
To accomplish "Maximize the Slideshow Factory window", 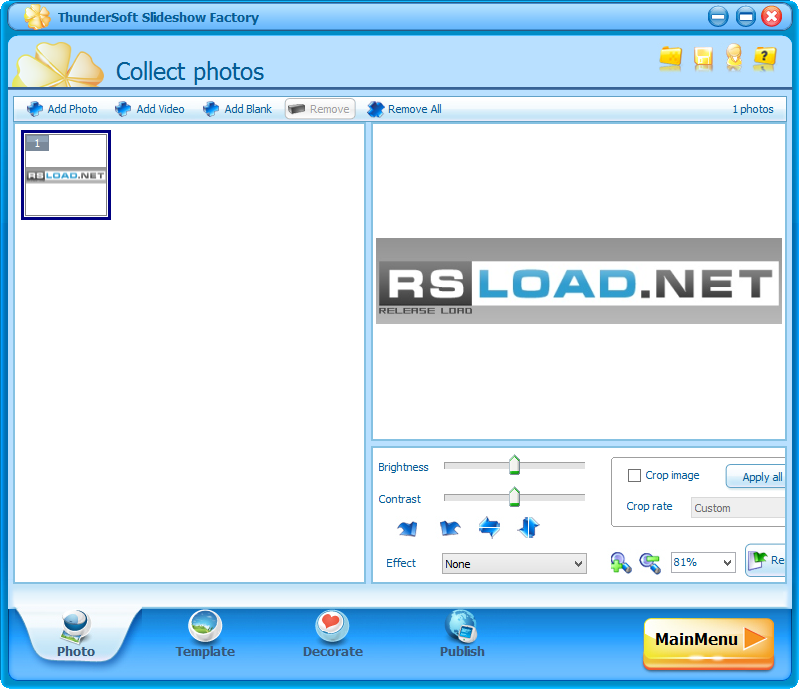I will [745, 17].
